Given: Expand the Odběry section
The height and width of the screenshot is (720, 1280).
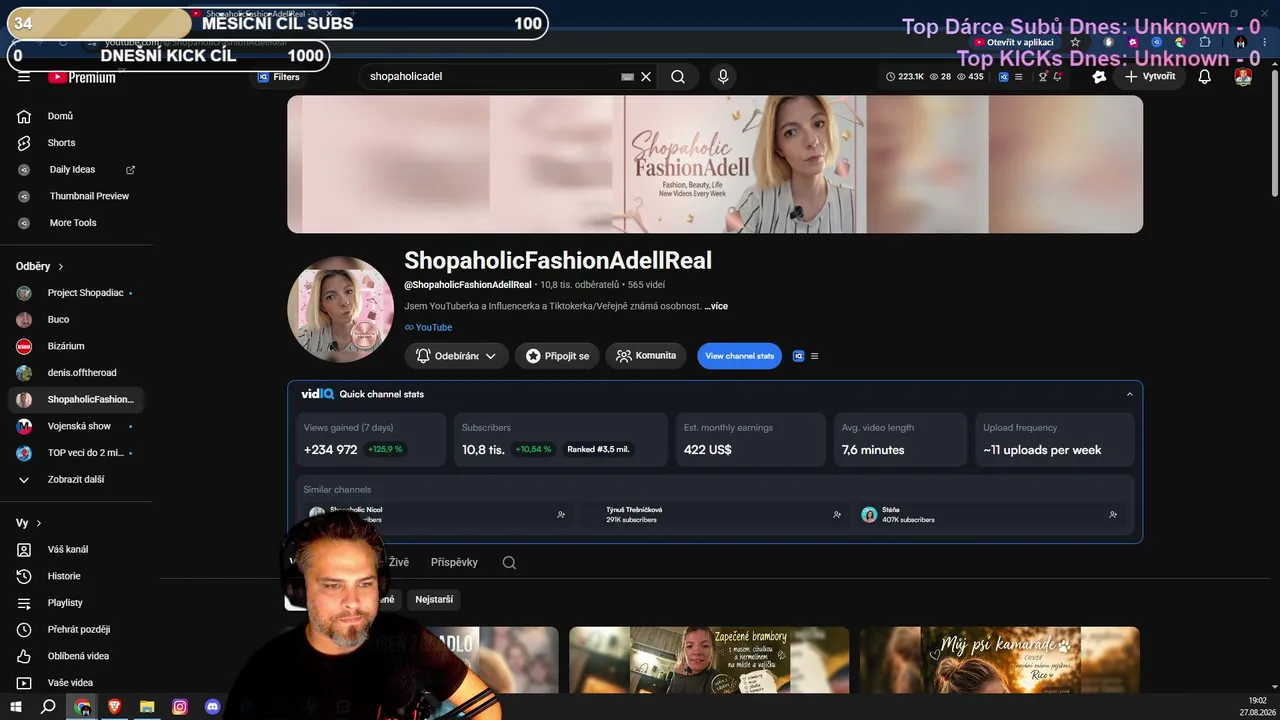Looking at the screenshot, I should [40, 267].
